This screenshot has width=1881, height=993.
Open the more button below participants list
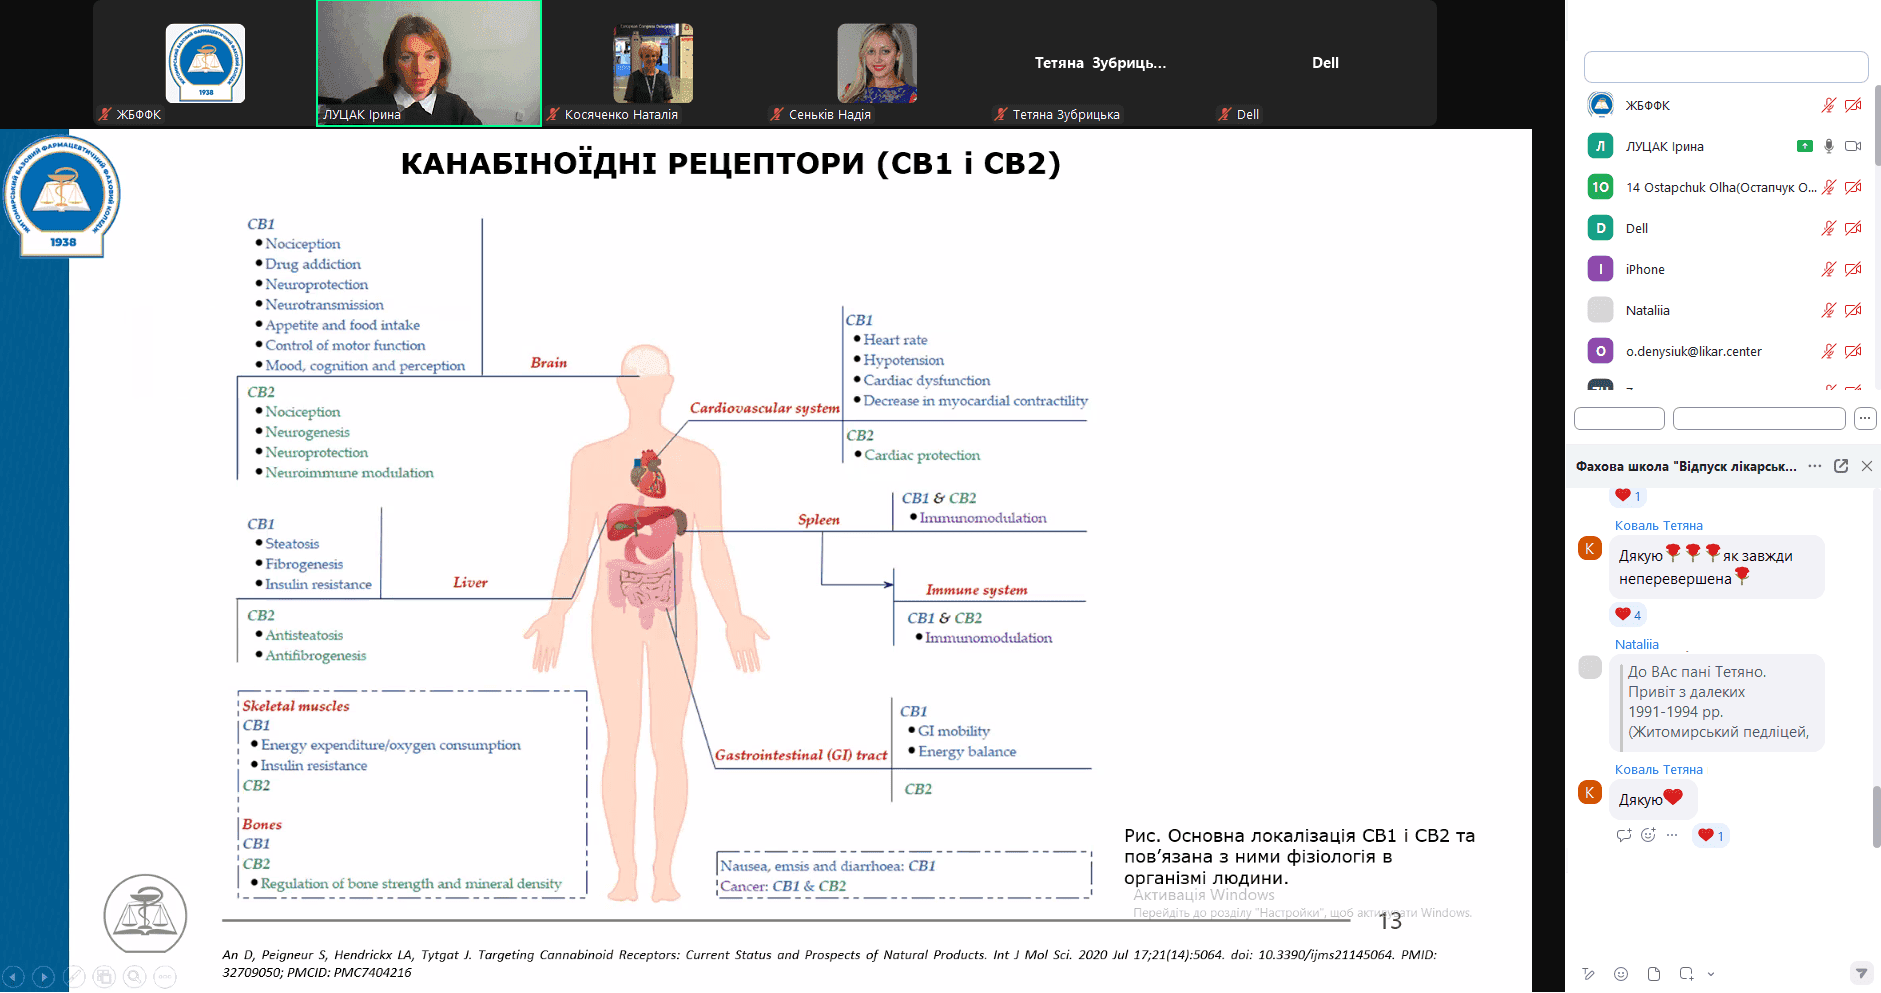1865,418
